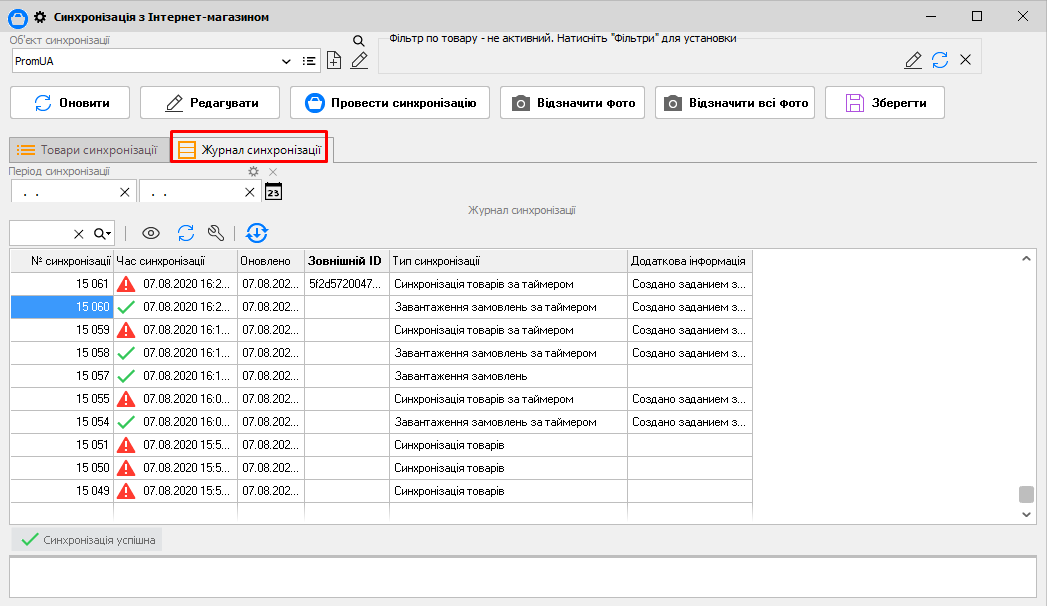Image resolution: width=1047 pixels, height=606 pixels.
Task: Click the add new sync object icon
Action: pos(334,61)
